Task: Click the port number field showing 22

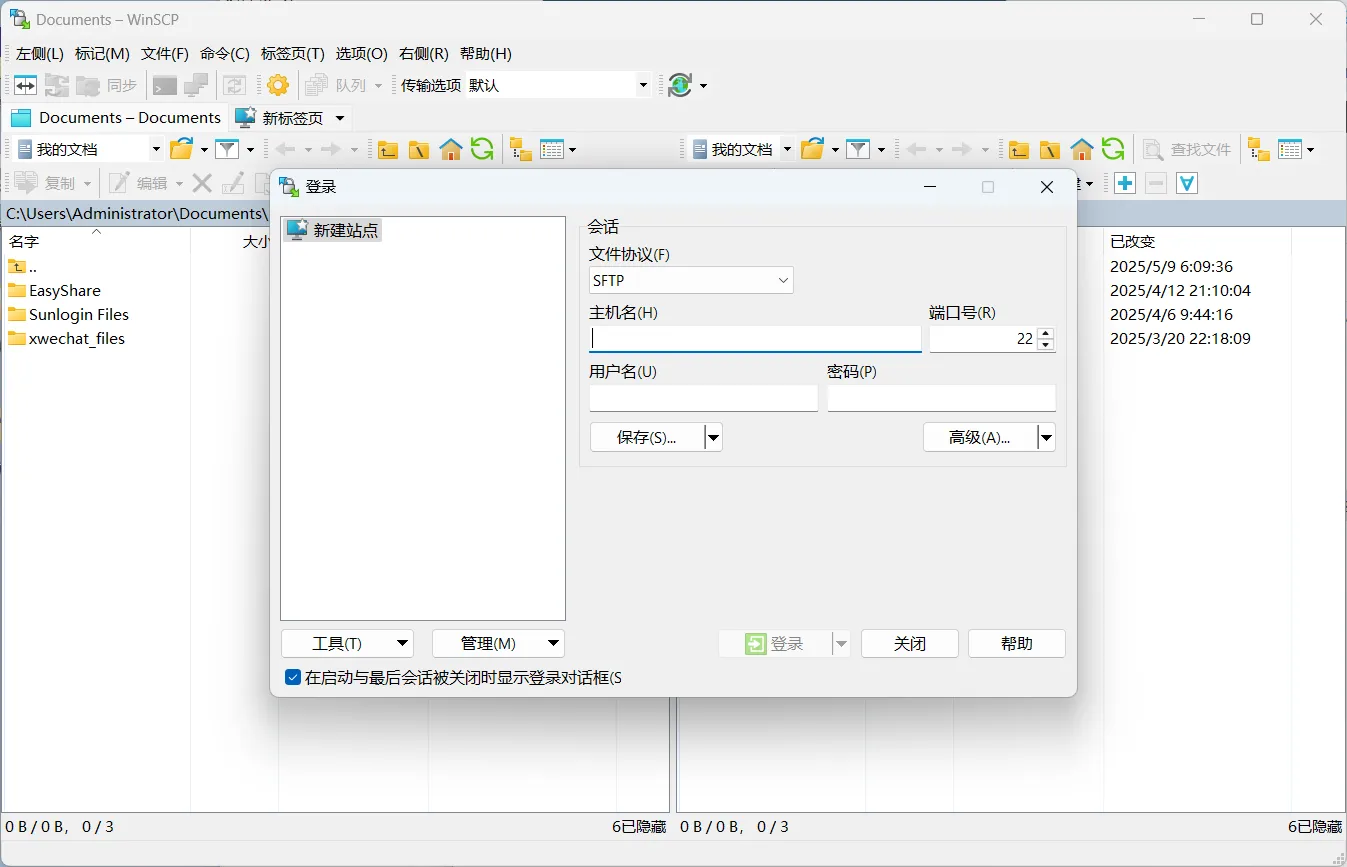Action: pos(983,339)
